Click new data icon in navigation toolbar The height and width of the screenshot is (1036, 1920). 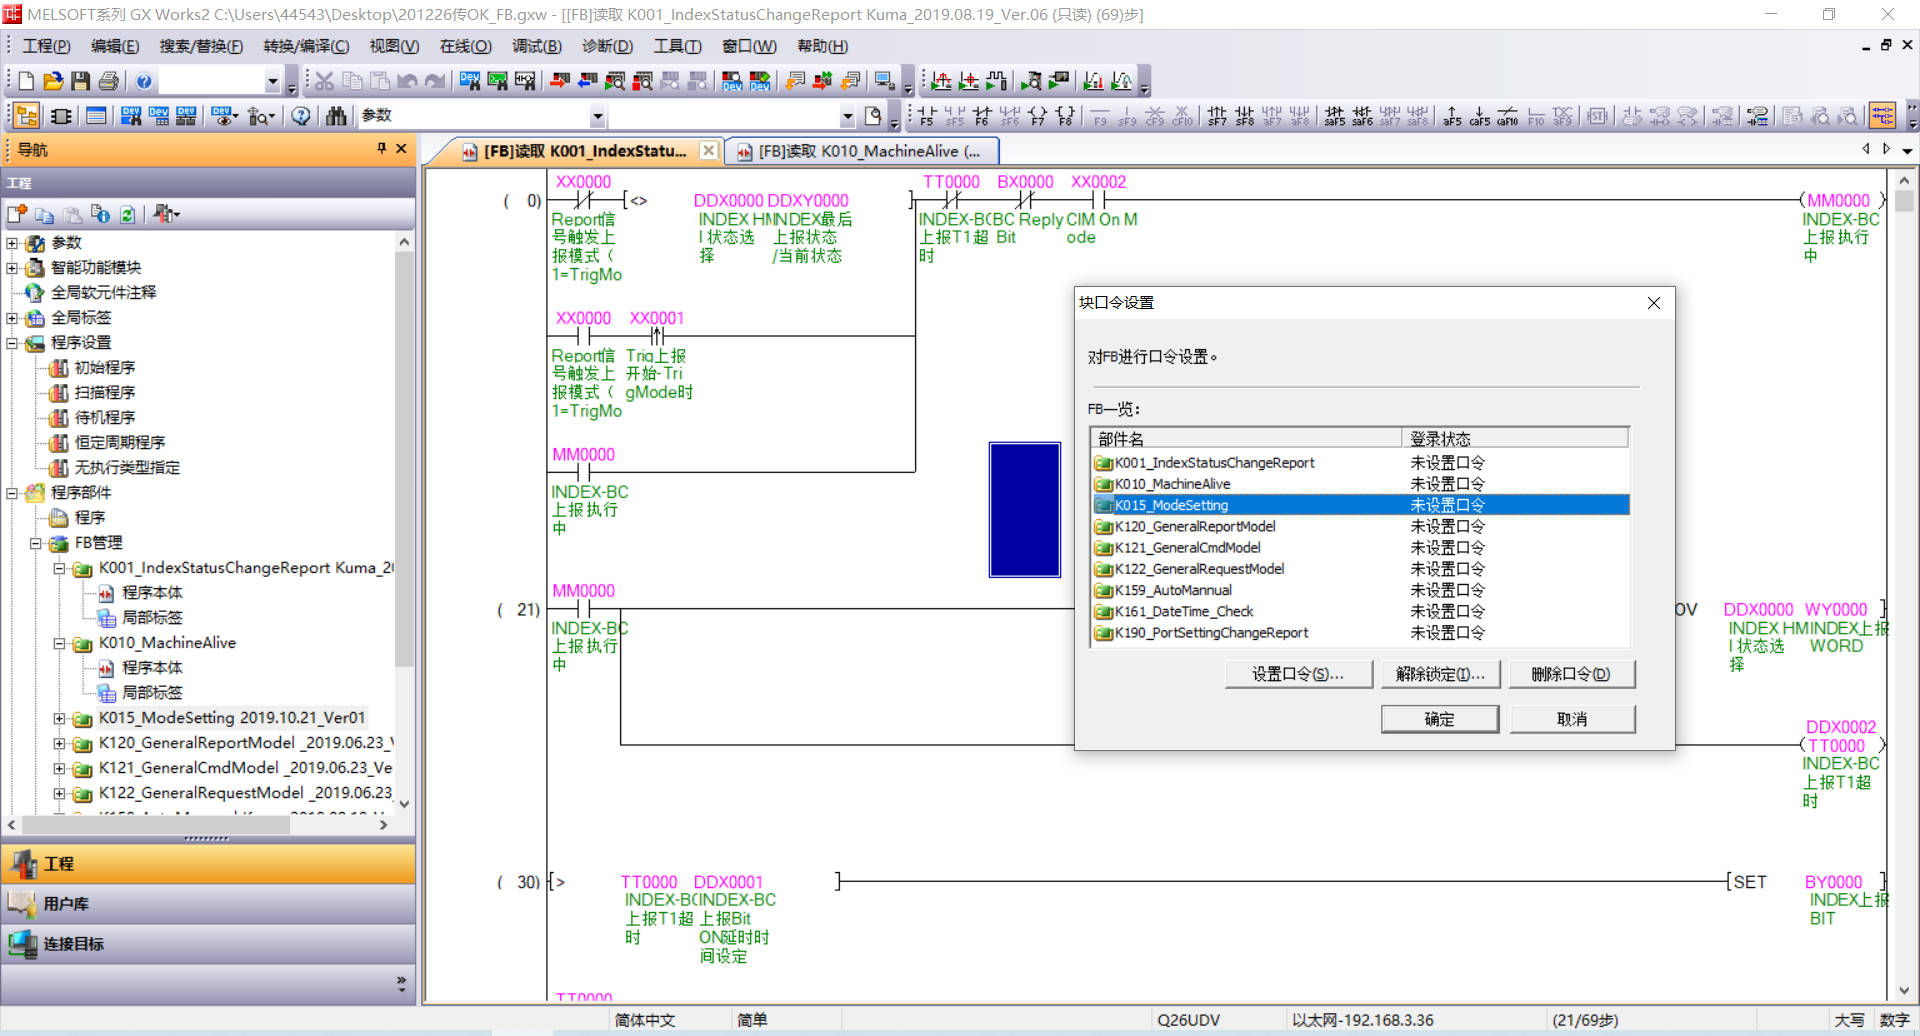tap(17, 214)
